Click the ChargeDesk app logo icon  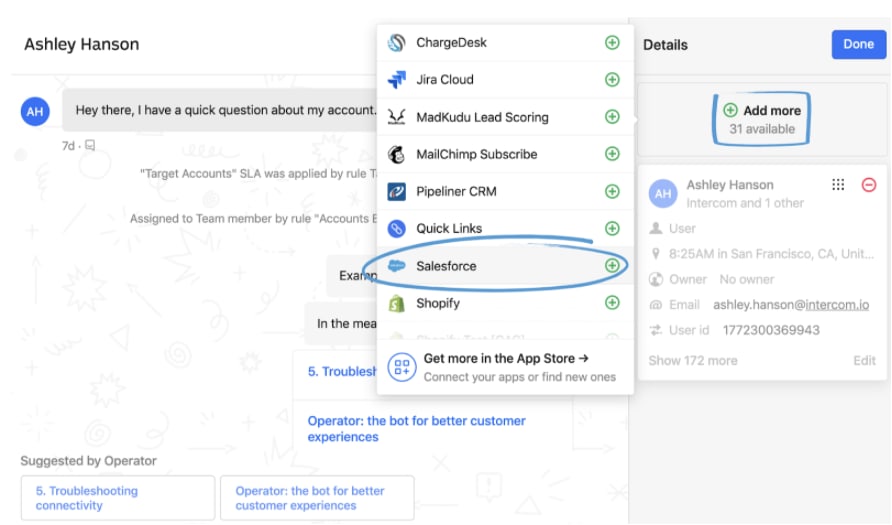(397, 43)
